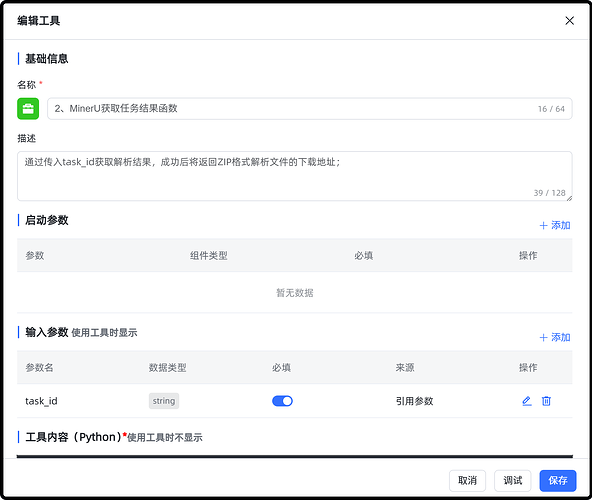
Task: Click the 名称 input field
Action: click(310, 109)
